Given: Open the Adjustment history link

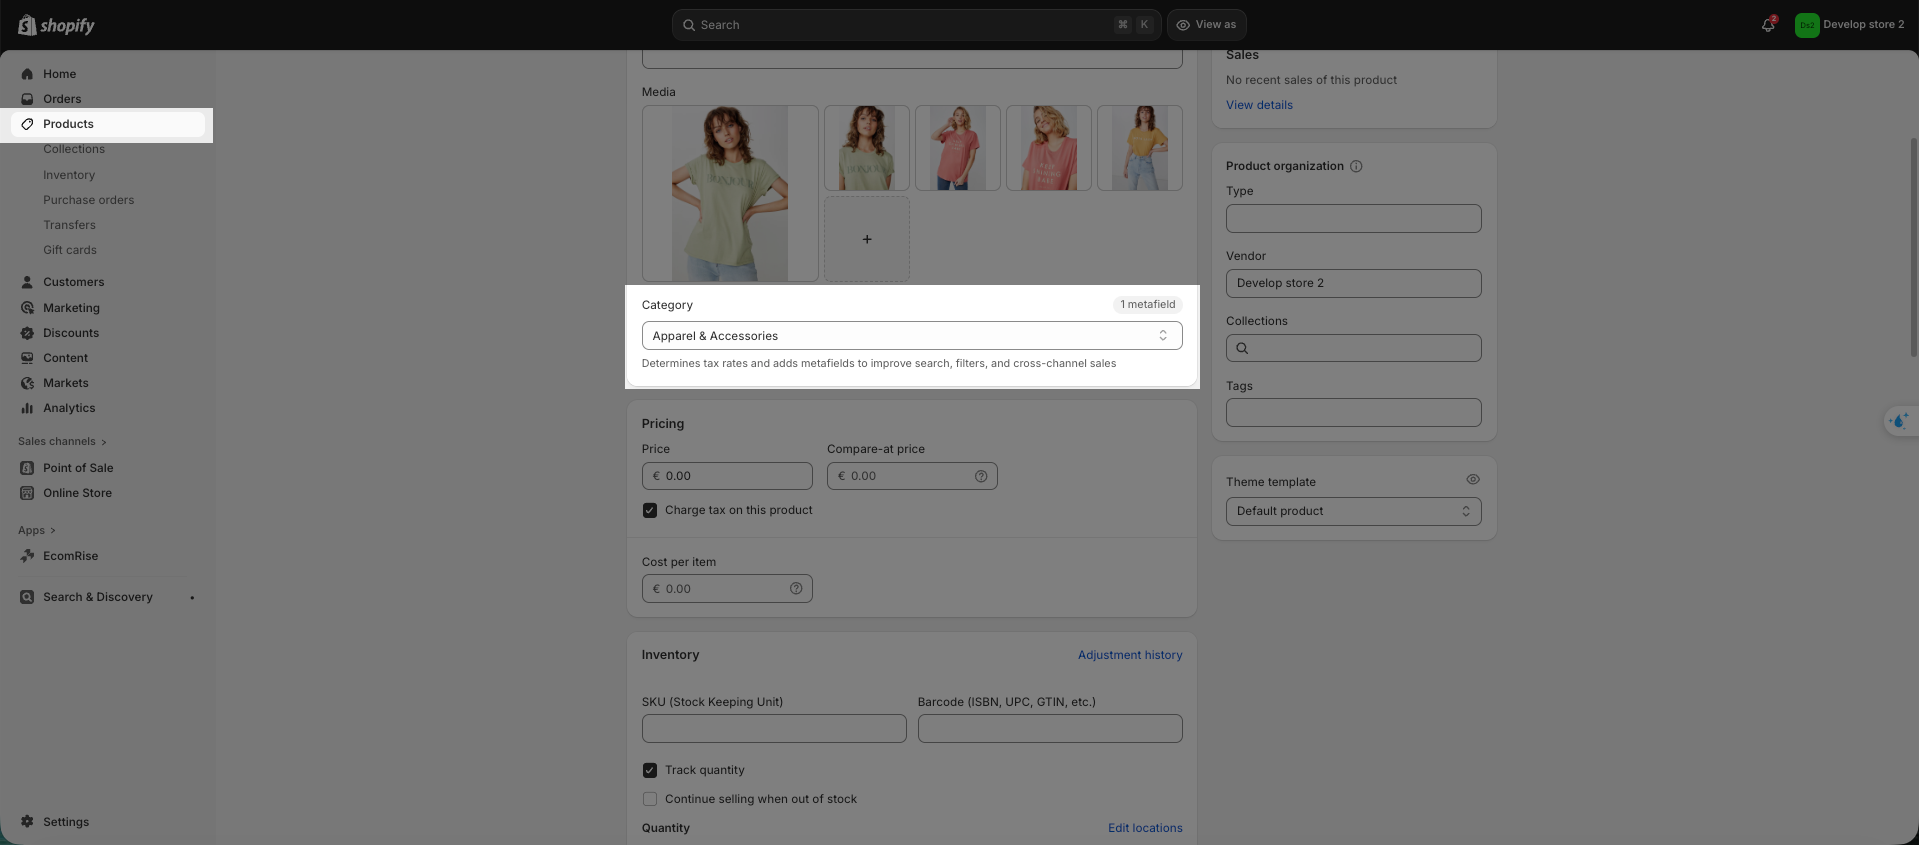Looking at the screenshot, I should (1129, 655).
